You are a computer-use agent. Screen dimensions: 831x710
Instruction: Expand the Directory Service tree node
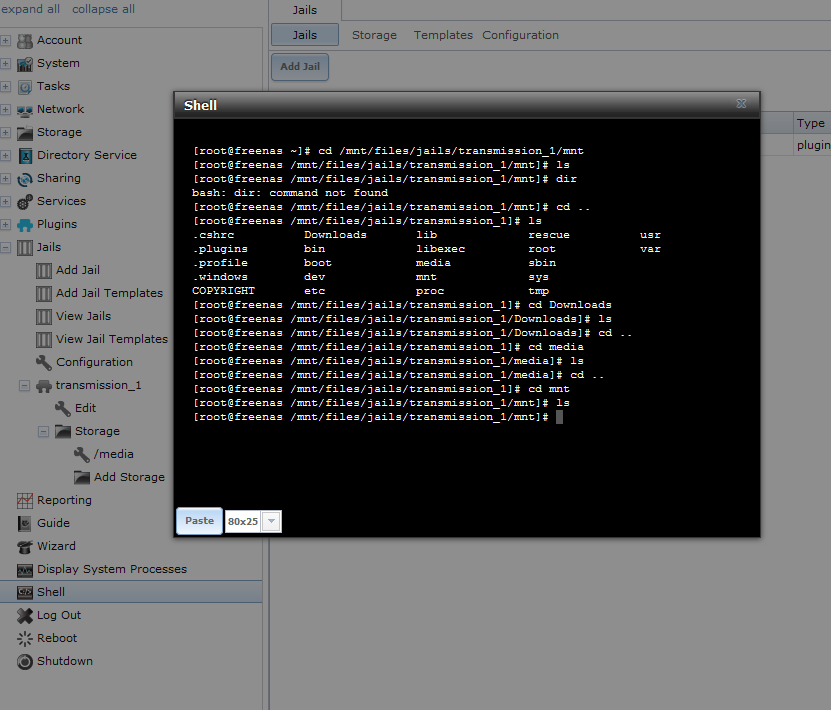click(x=5, y=155)
